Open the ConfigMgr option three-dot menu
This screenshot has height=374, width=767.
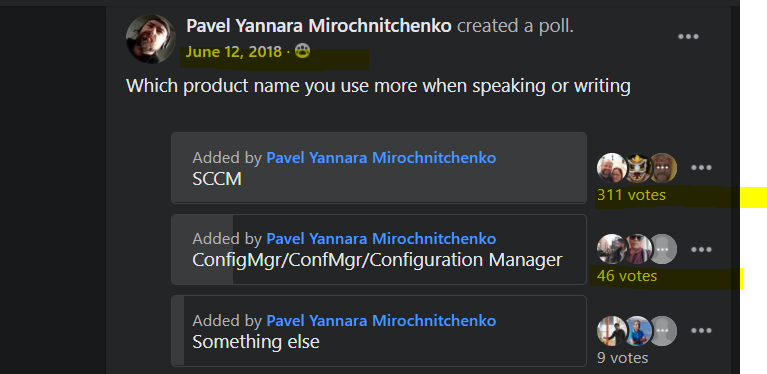(x=701, y=250)
